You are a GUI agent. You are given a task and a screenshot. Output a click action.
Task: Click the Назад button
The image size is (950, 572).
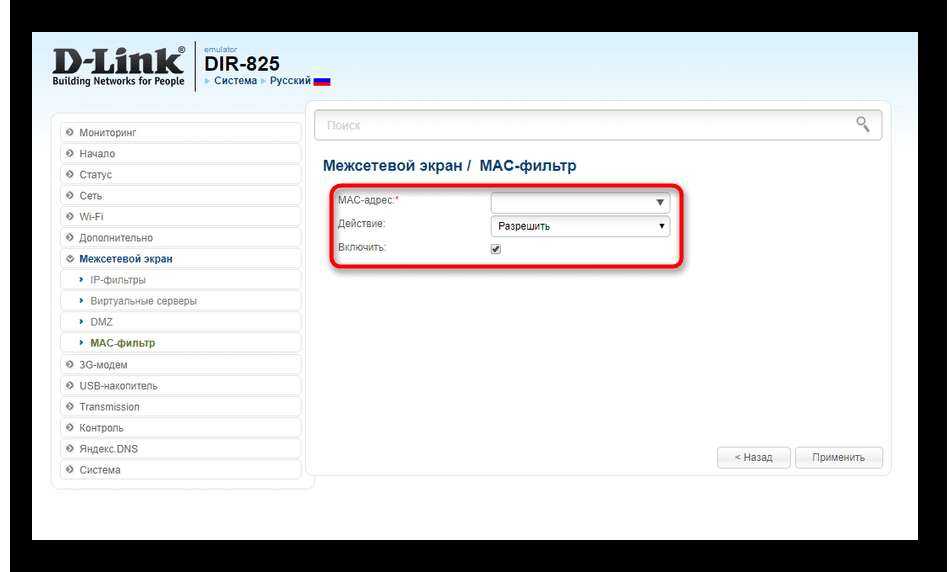coord(753,457)
